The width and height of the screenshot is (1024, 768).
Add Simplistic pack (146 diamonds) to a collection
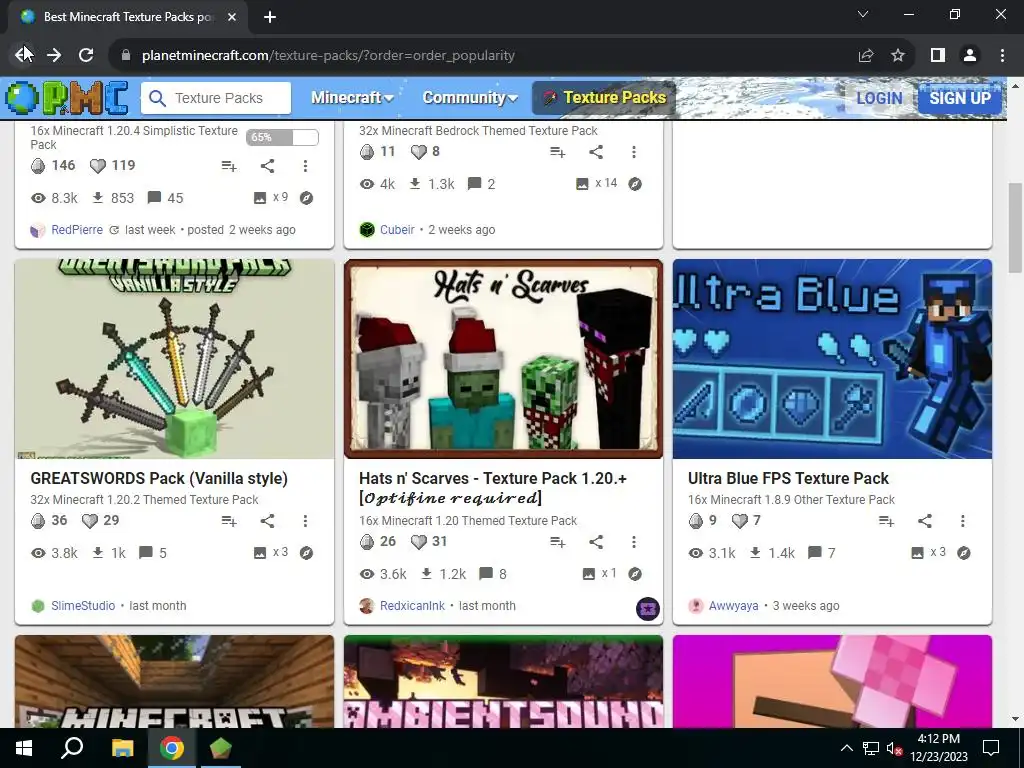pyautogui.click(x=229, y=166)
